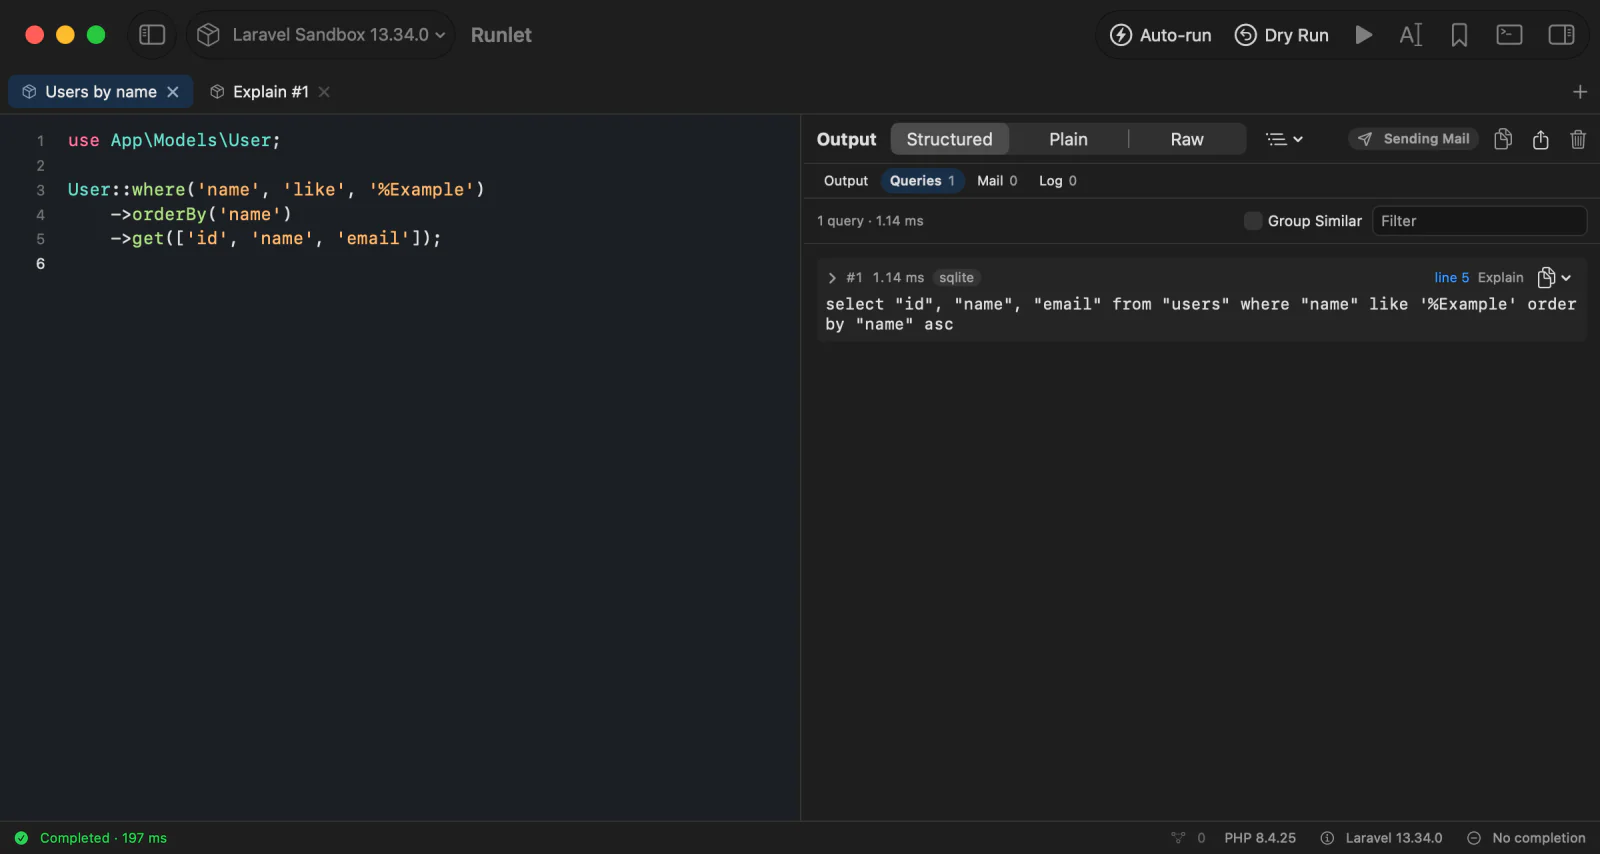This screenshot has width=1600, height=854.
Task: Switch output view to Structured
Action: tap(950, 139)
